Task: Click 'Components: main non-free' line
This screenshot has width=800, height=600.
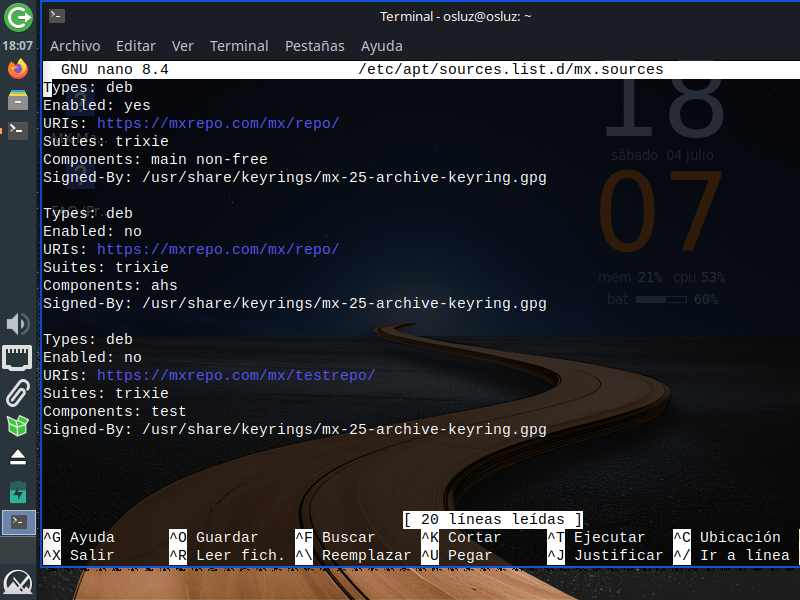Action: [155, 160]
